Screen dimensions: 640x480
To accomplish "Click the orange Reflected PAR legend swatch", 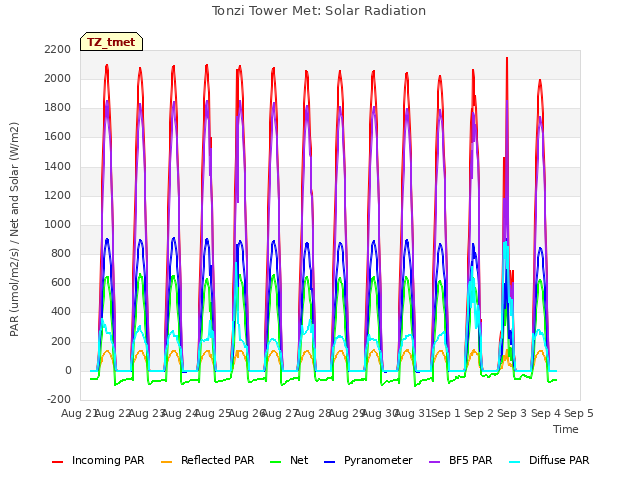I will (x=167, y=462).
